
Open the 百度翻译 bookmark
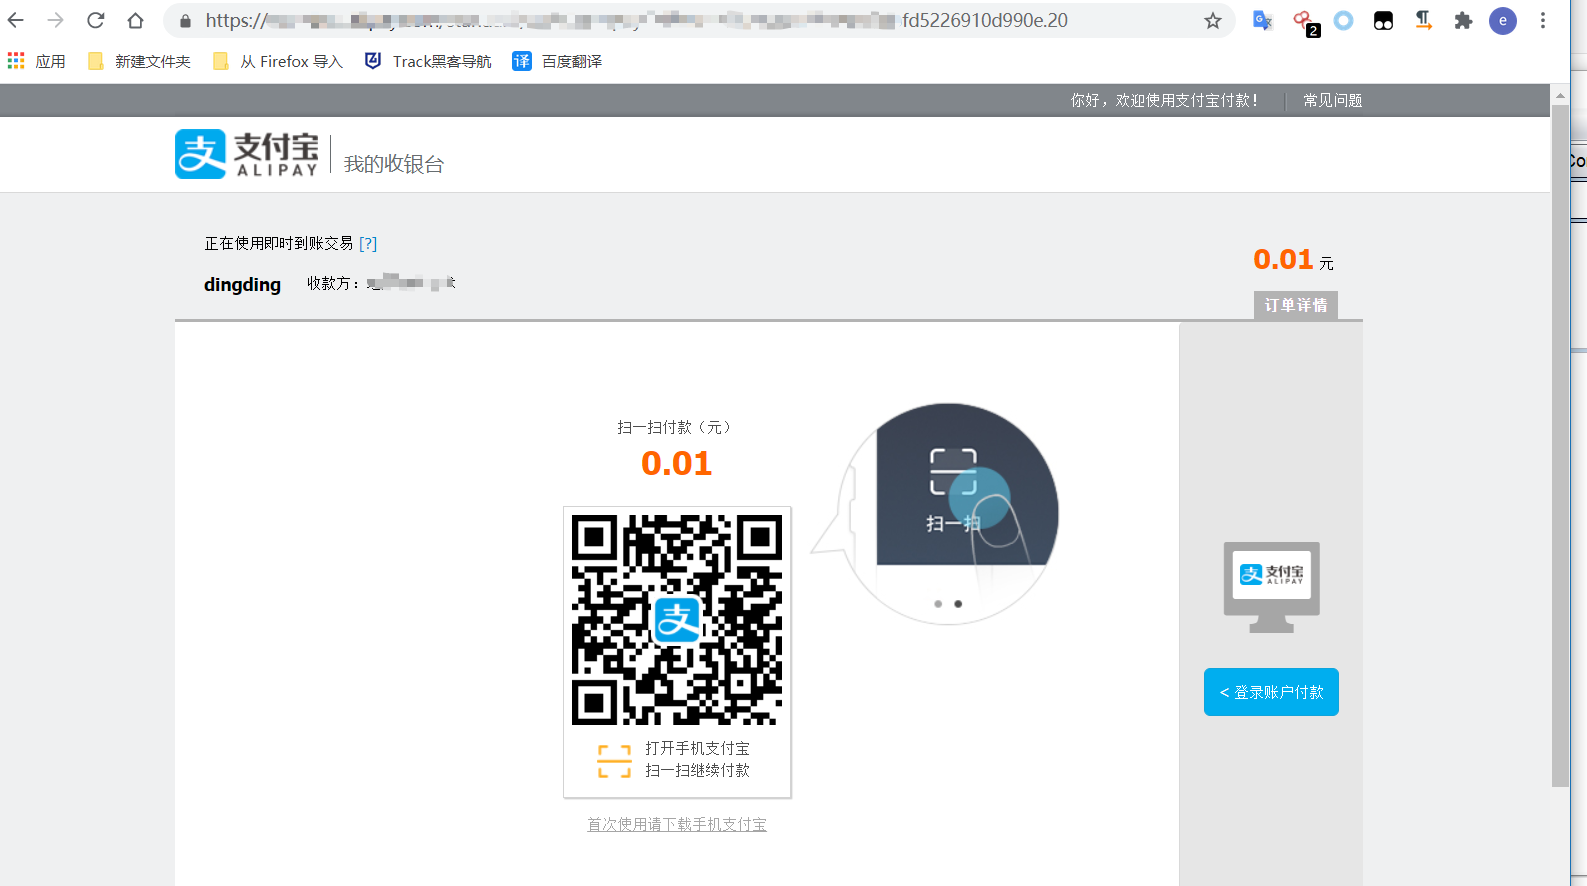[557, 61]
